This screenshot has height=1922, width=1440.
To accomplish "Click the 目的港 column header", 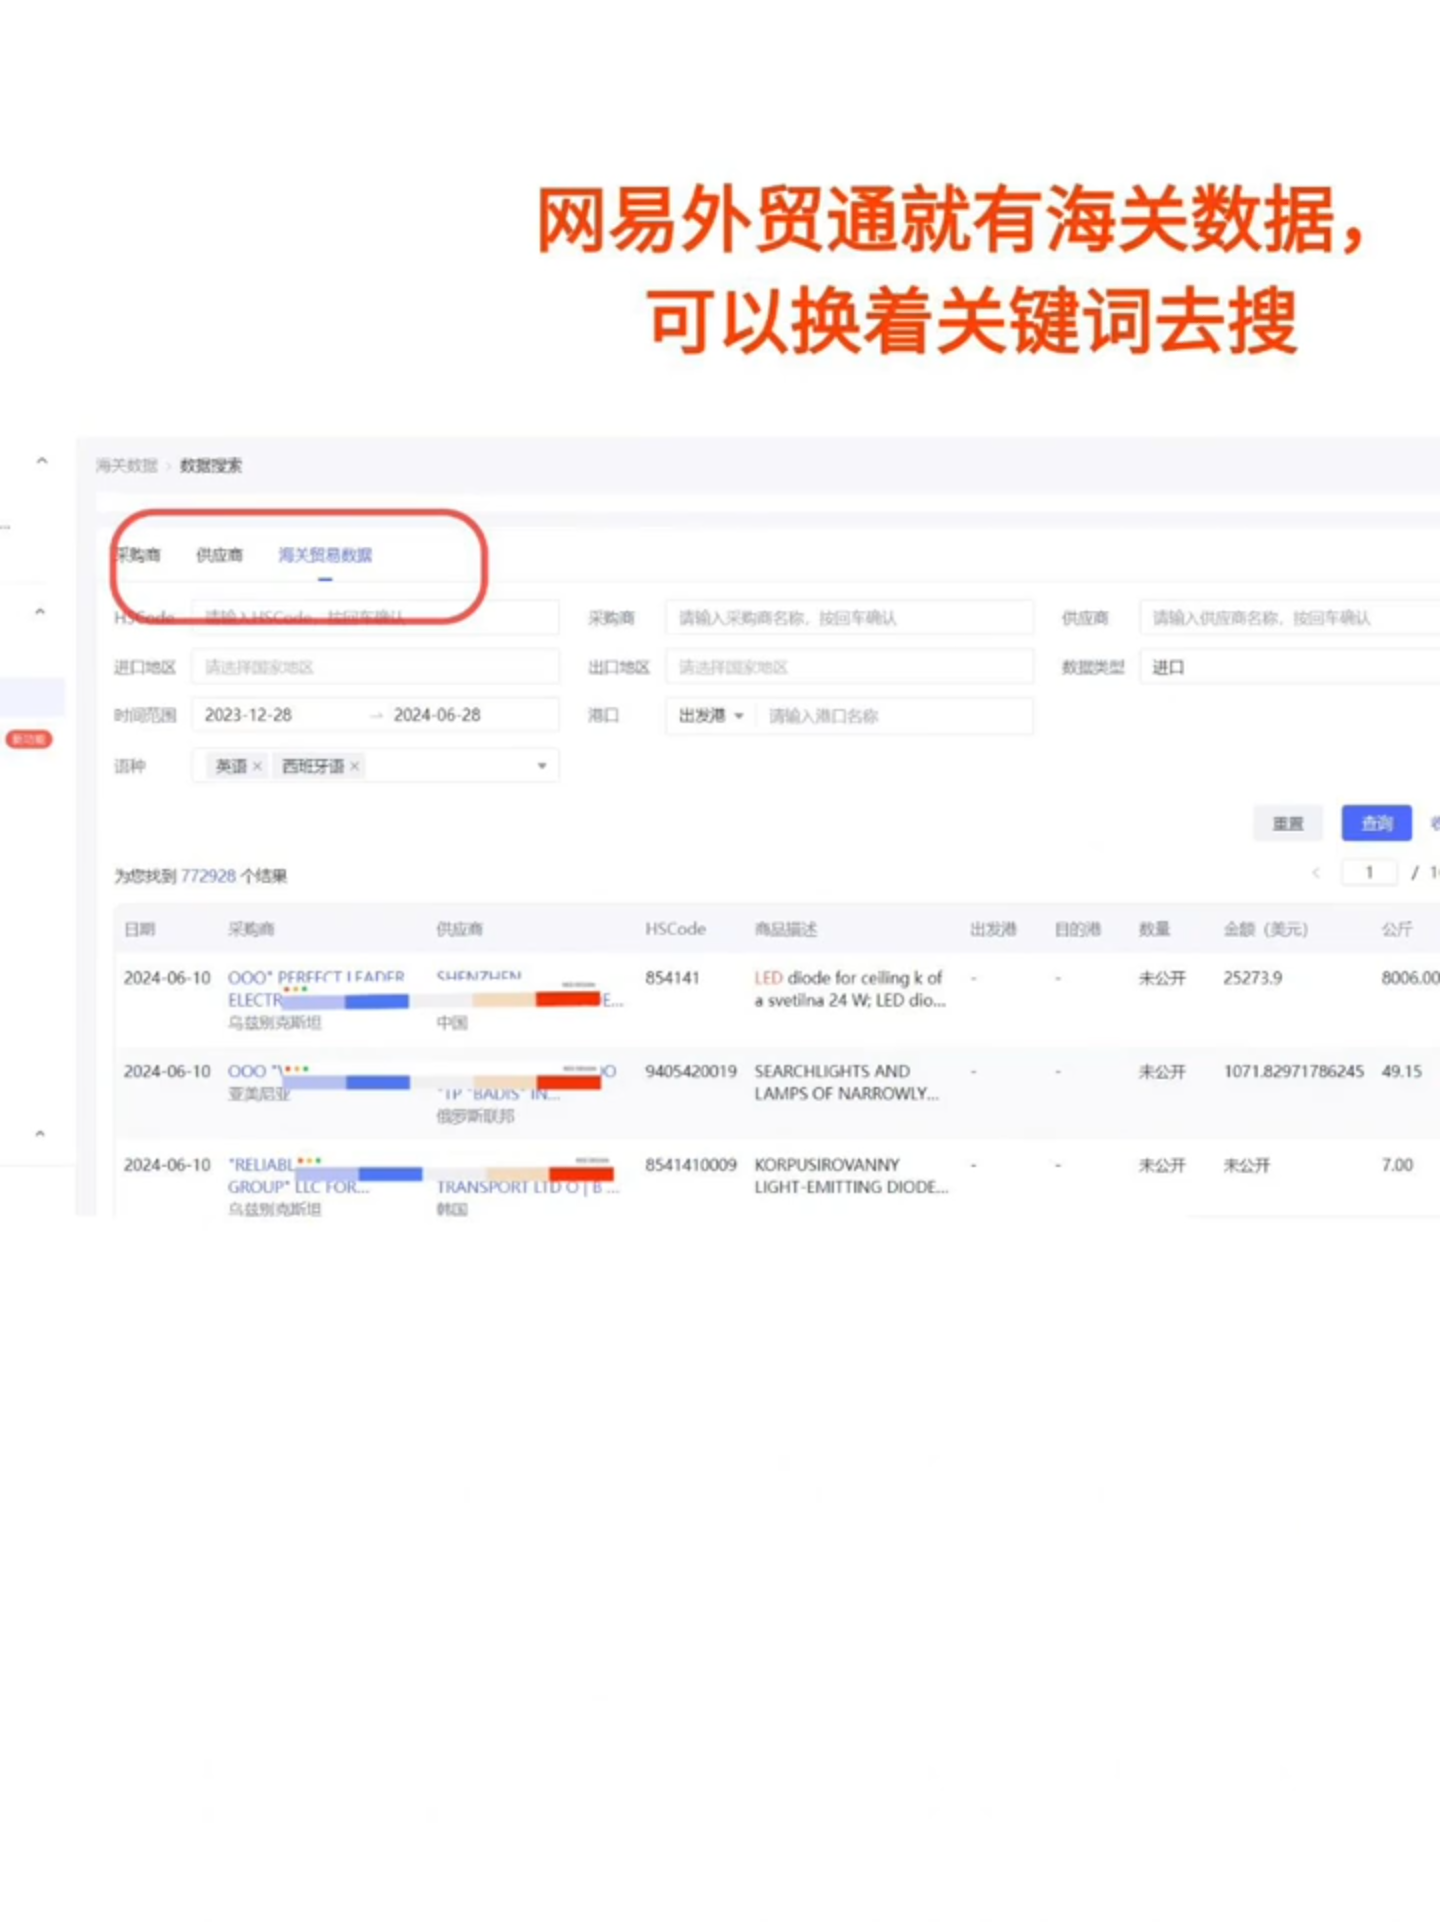I will click(1078, 929).
